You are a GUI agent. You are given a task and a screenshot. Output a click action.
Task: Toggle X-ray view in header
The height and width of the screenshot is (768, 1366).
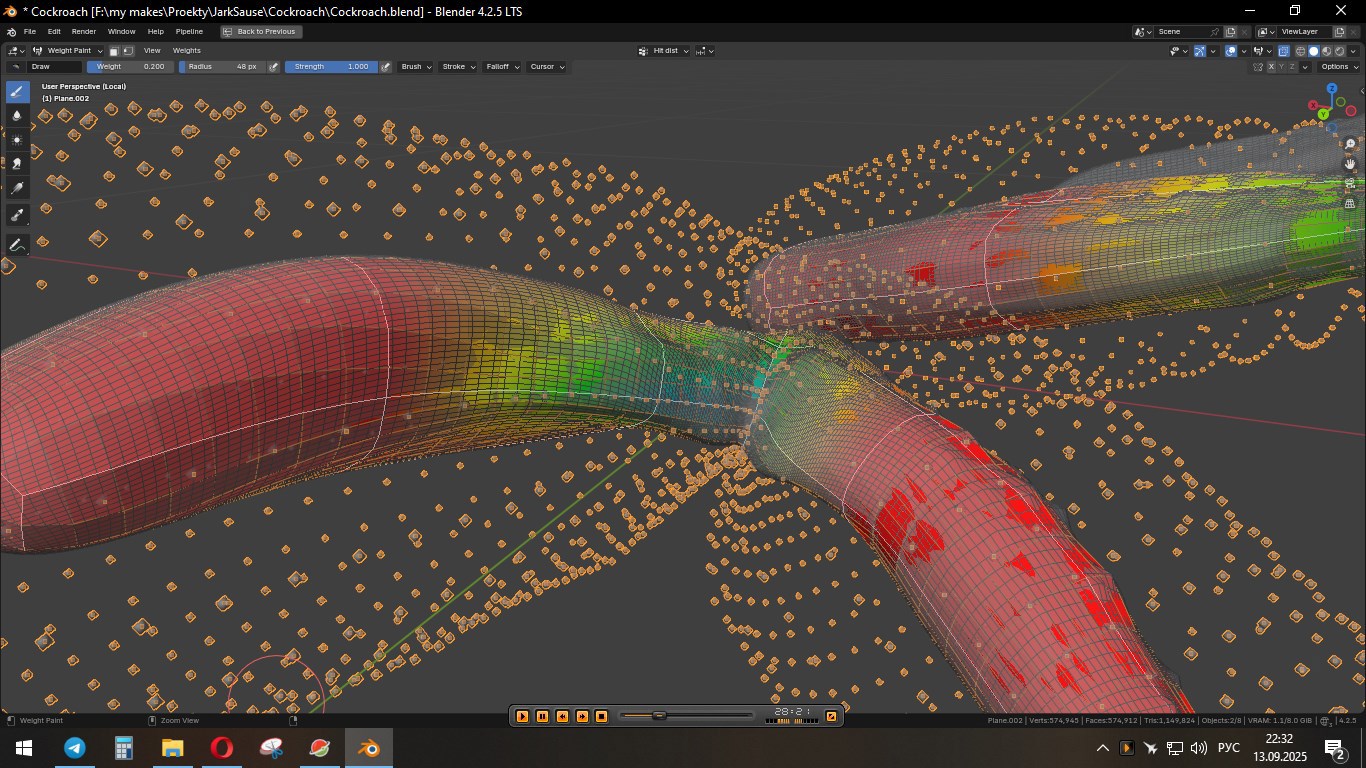1285,51
